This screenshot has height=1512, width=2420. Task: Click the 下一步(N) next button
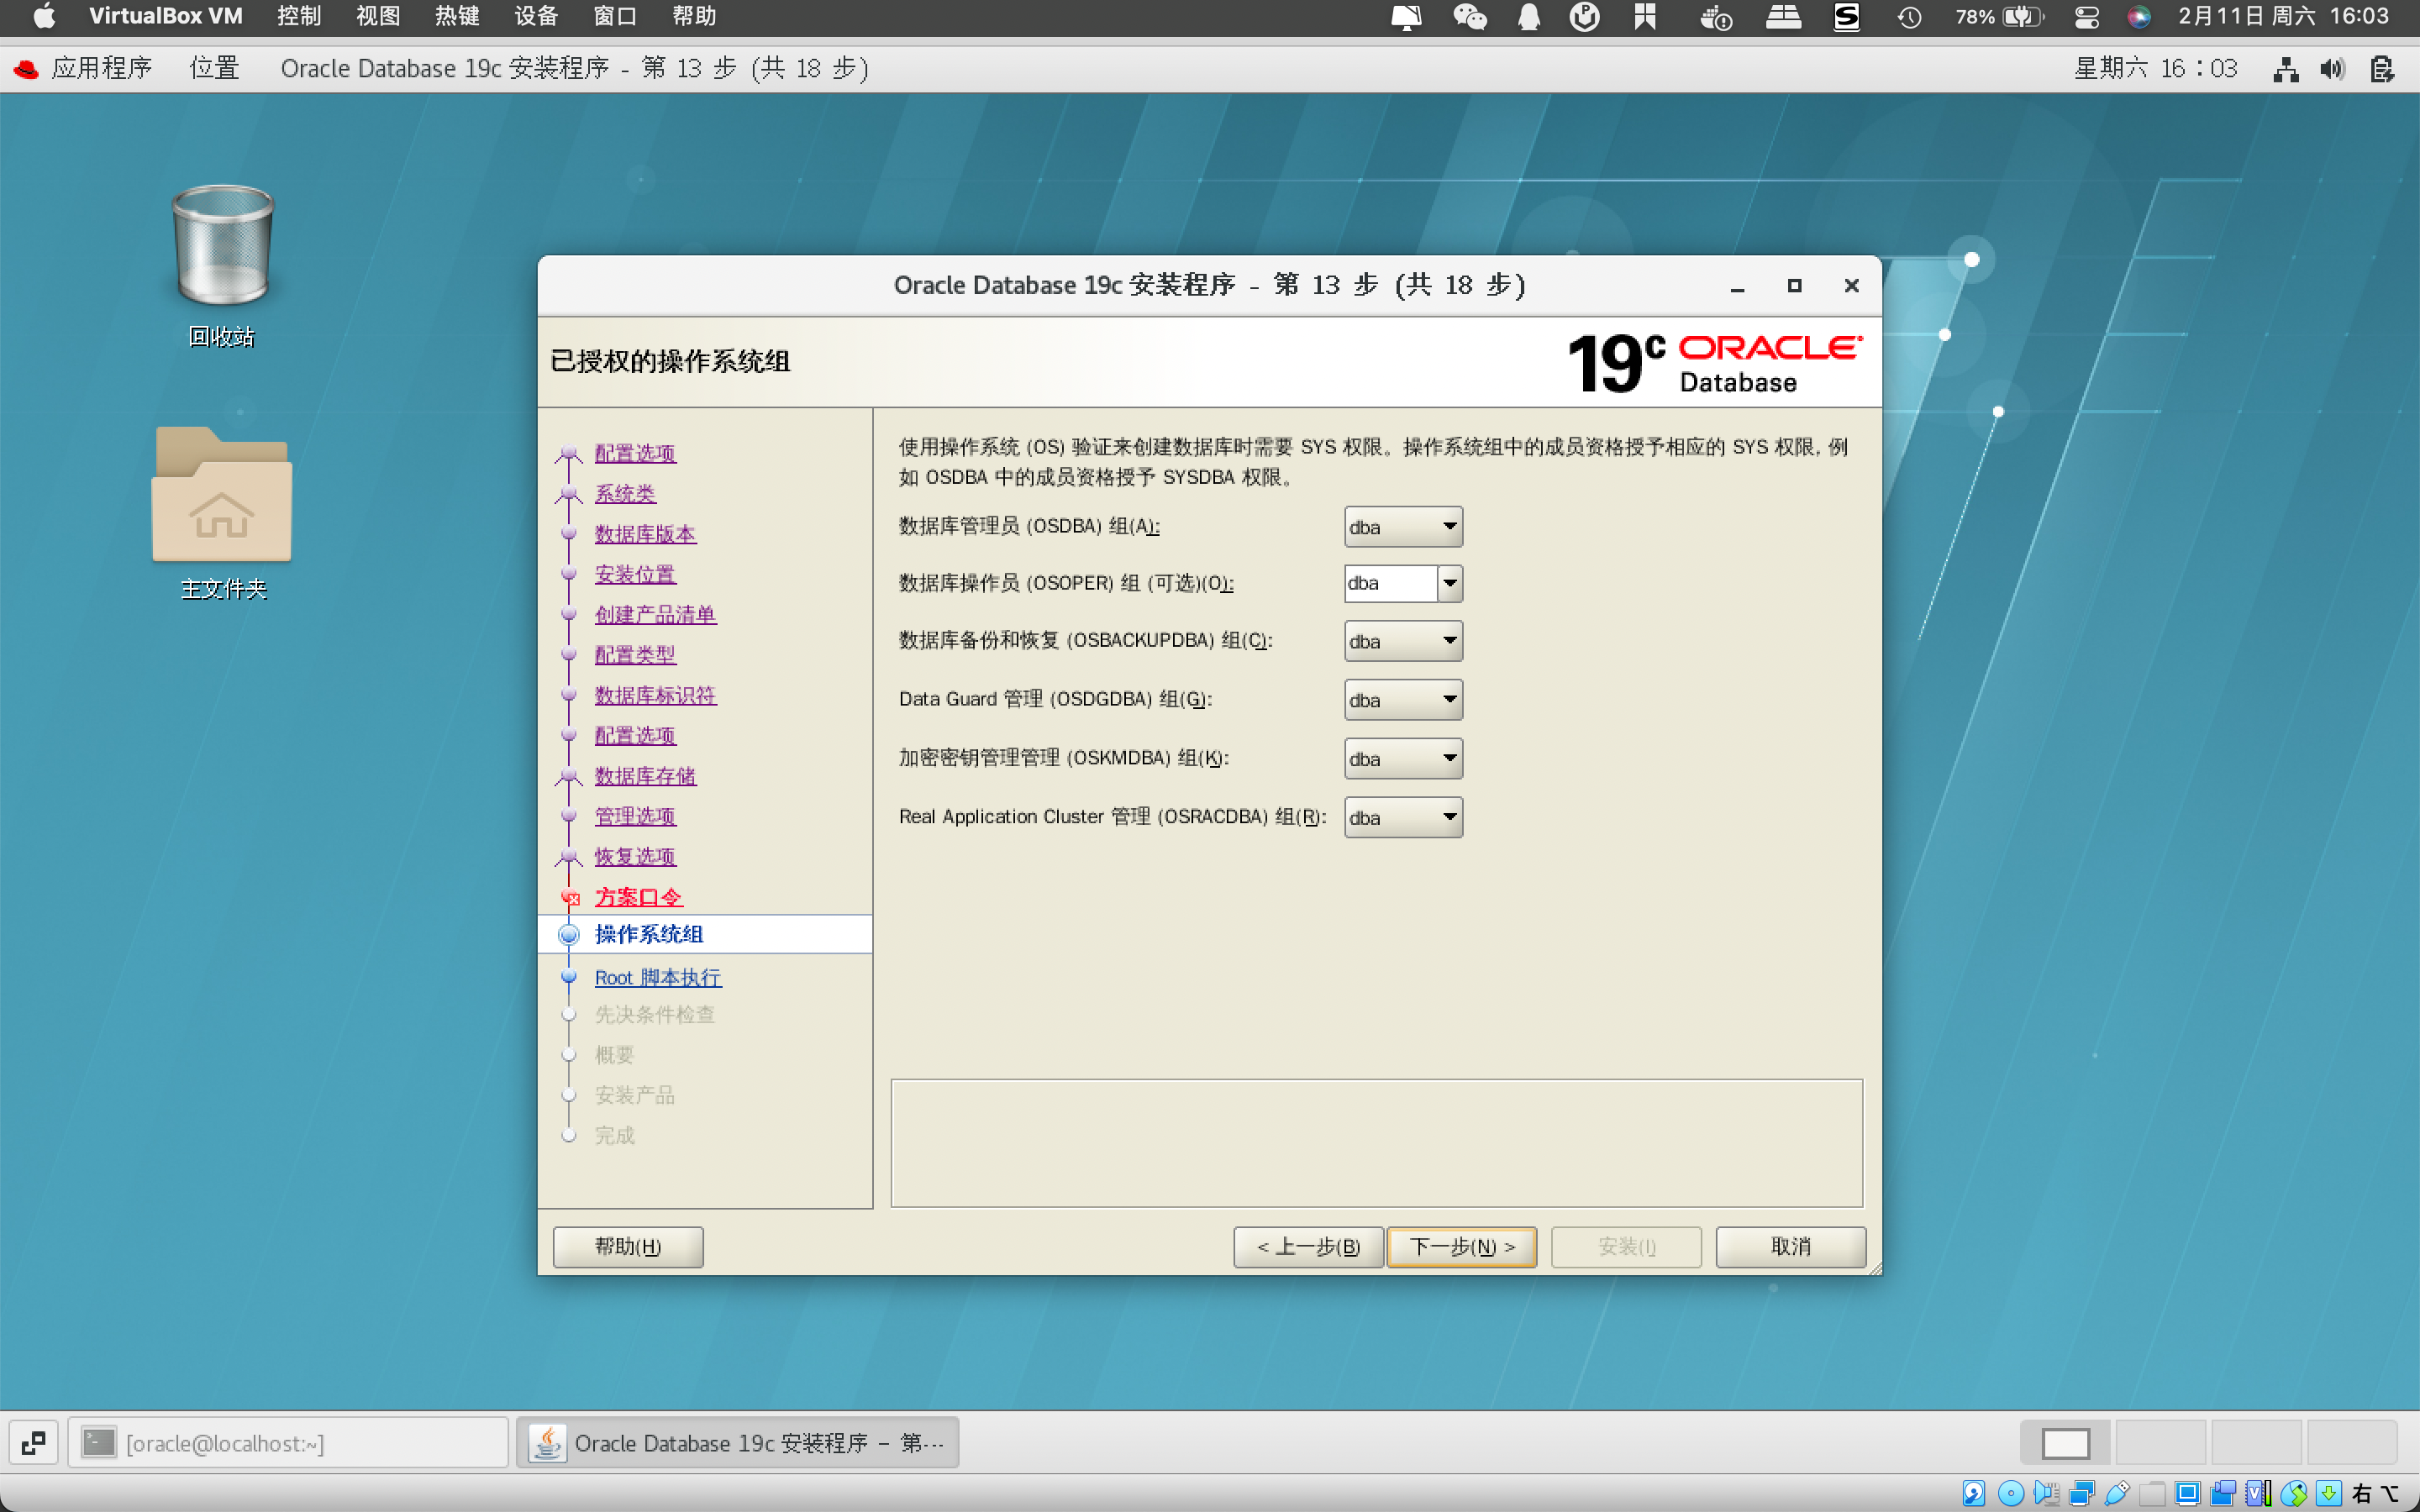click(x=1462, y=1246)
